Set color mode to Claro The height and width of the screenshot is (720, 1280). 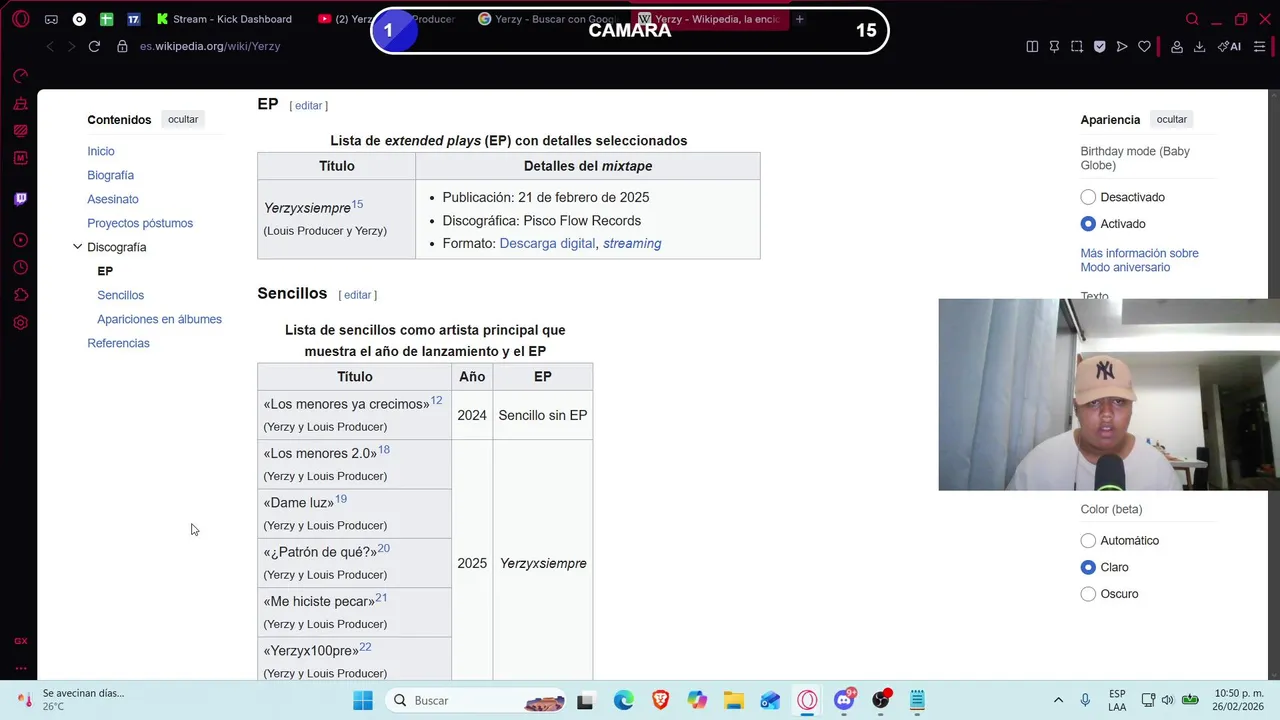click(1088, 567)
